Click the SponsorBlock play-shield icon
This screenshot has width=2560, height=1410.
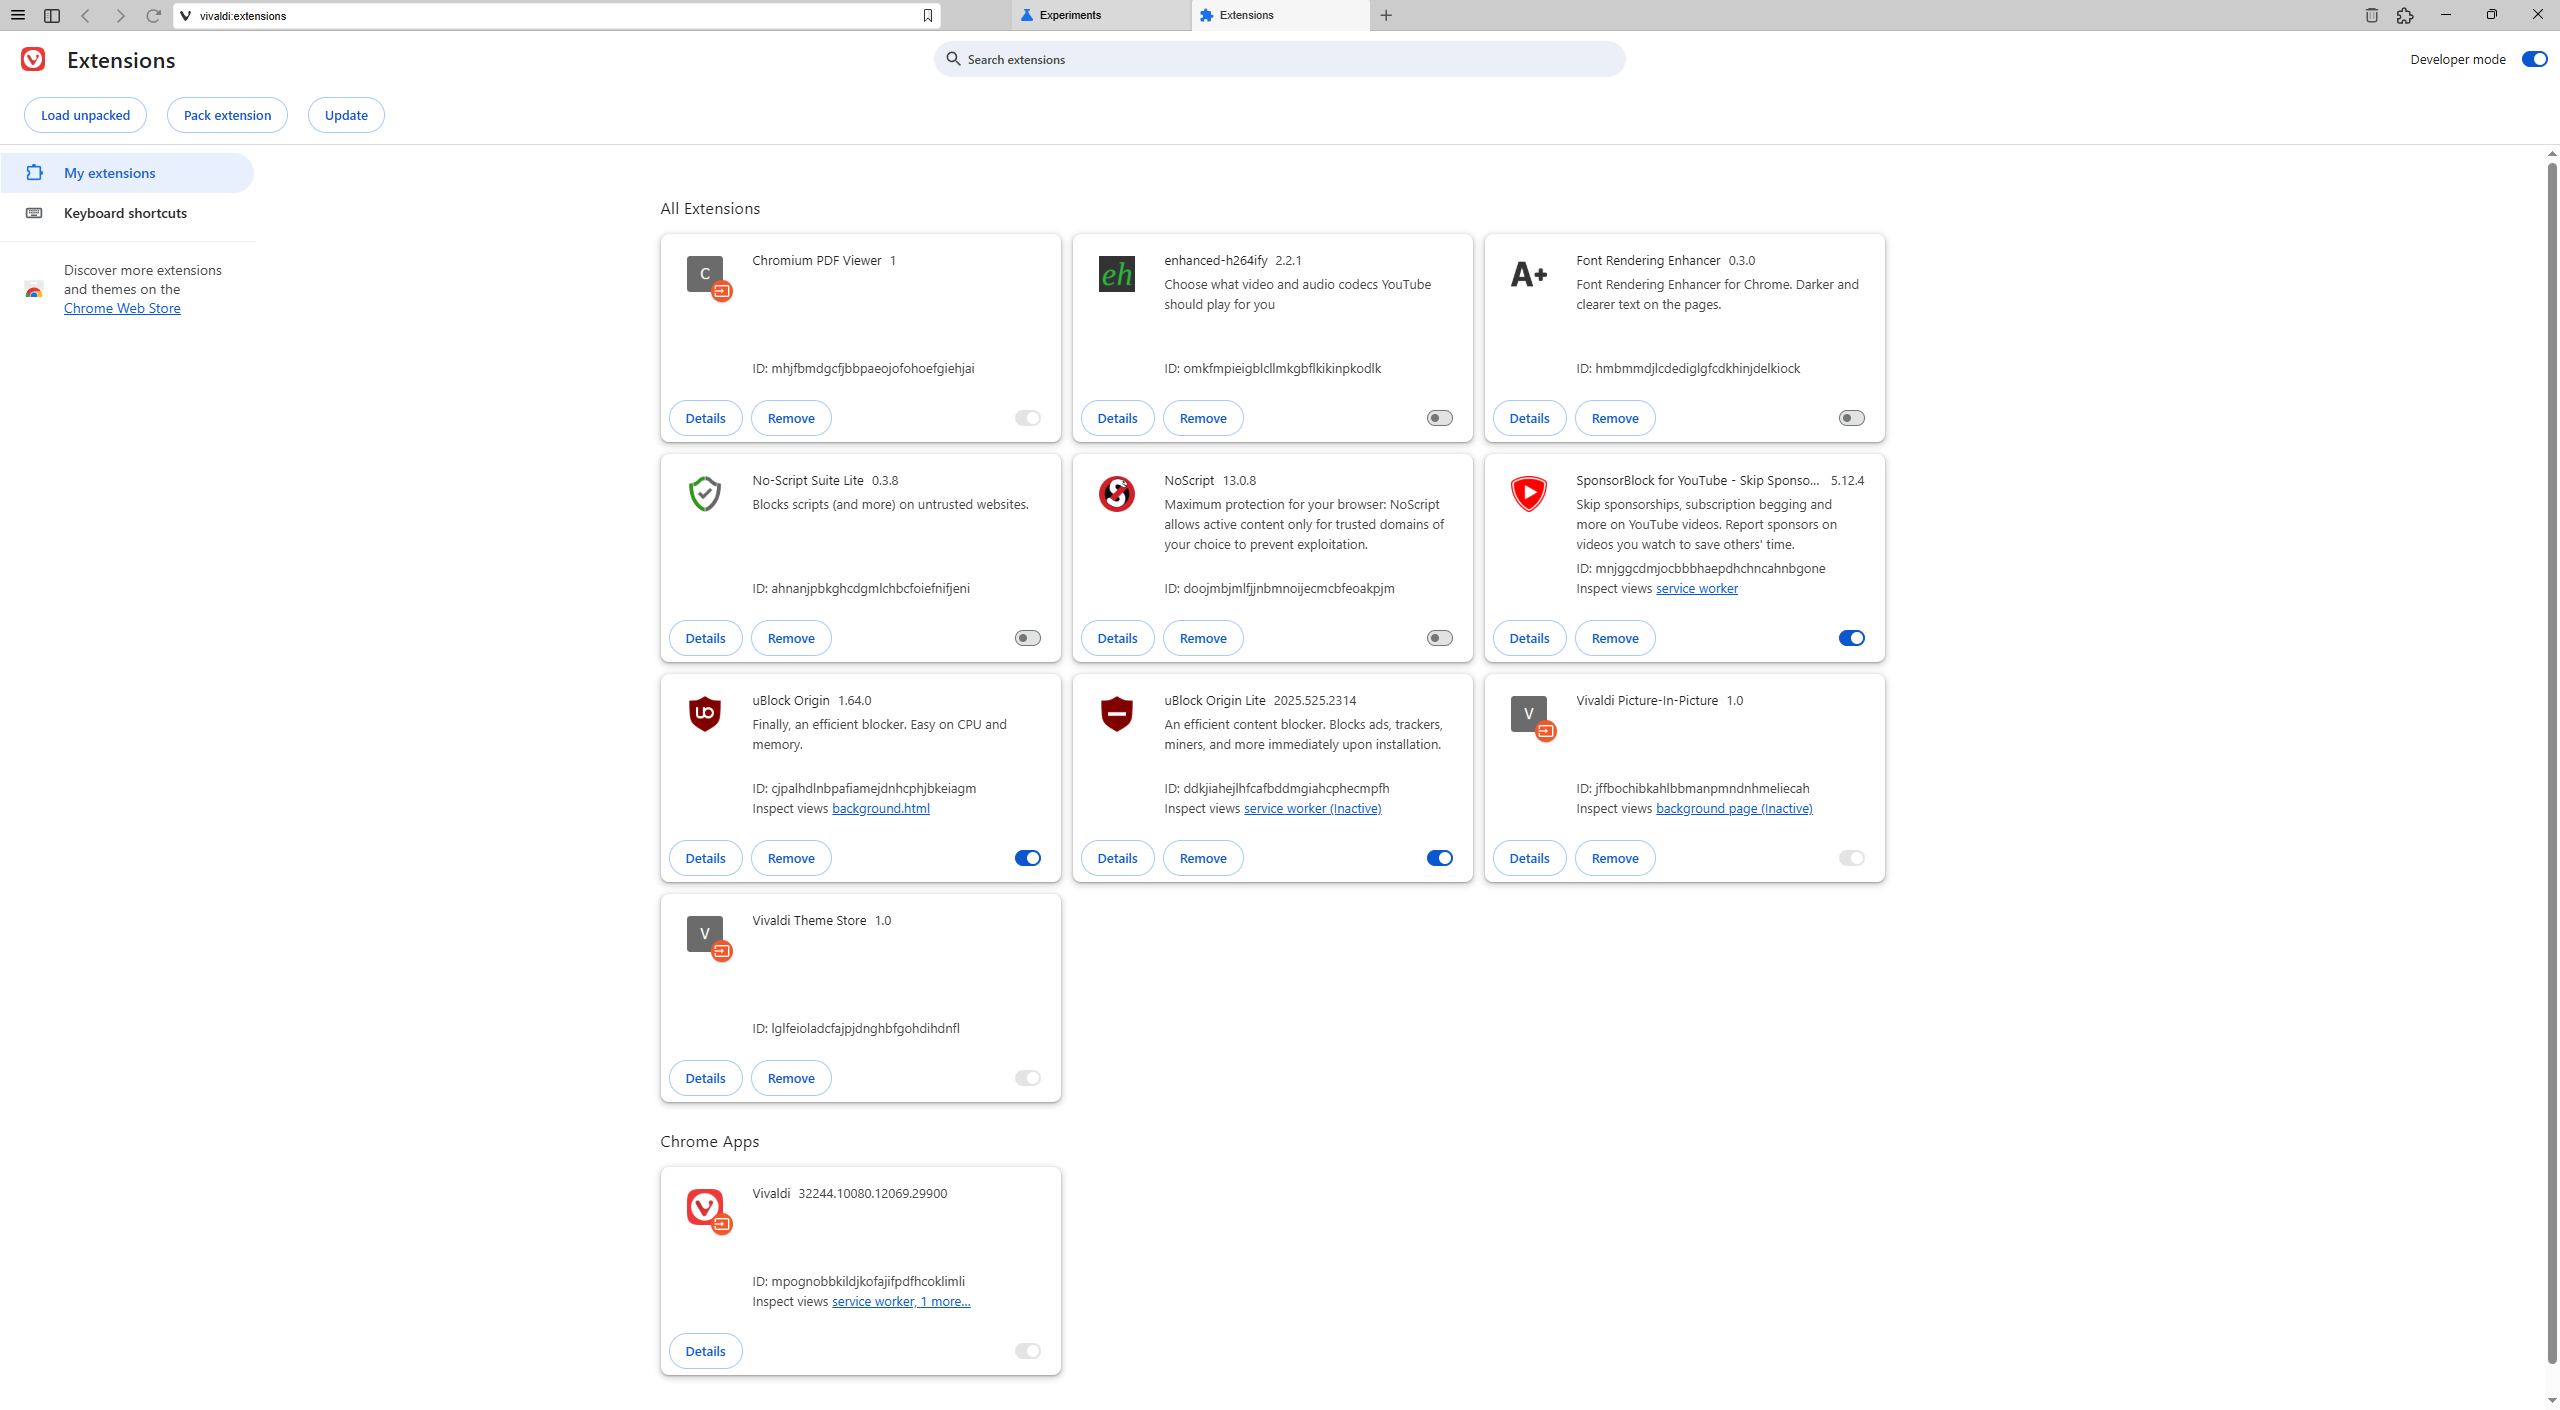[x=1529, y=493]
